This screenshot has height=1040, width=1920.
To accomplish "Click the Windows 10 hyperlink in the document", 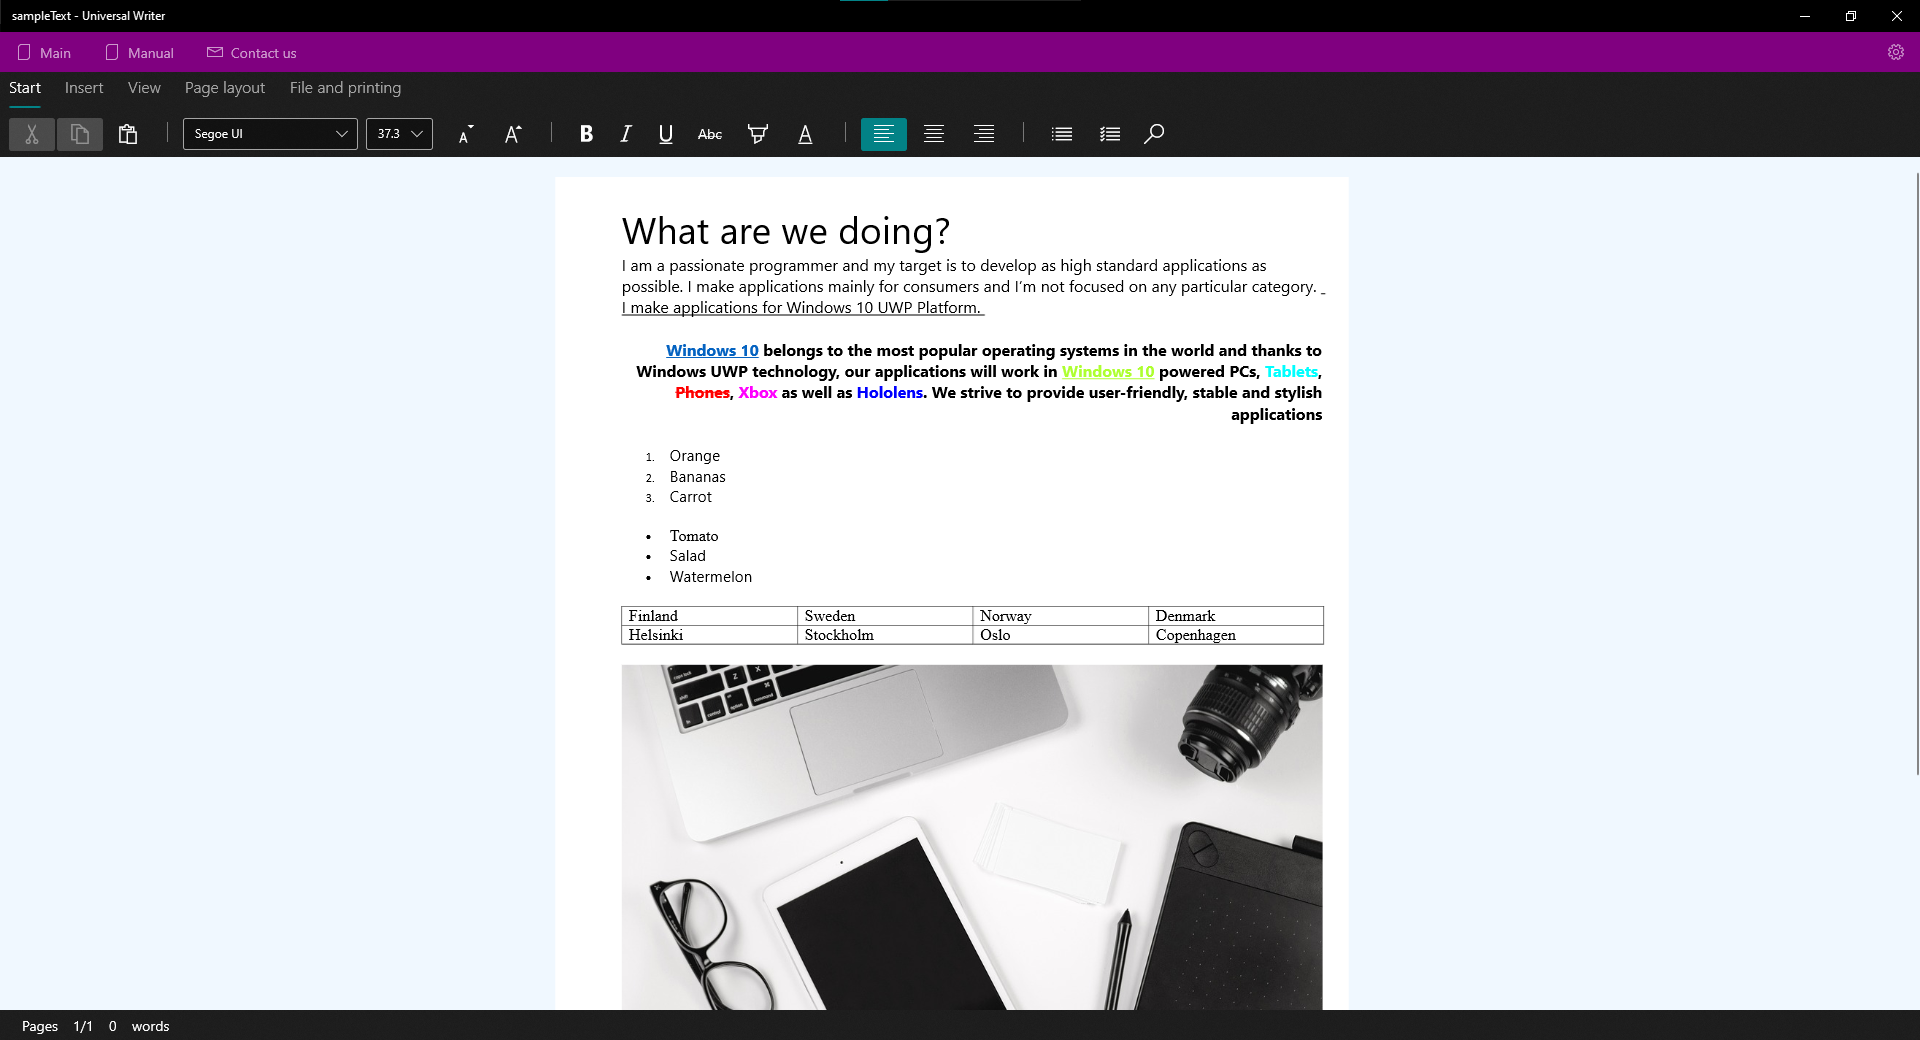I will click(x=712, y=350).
